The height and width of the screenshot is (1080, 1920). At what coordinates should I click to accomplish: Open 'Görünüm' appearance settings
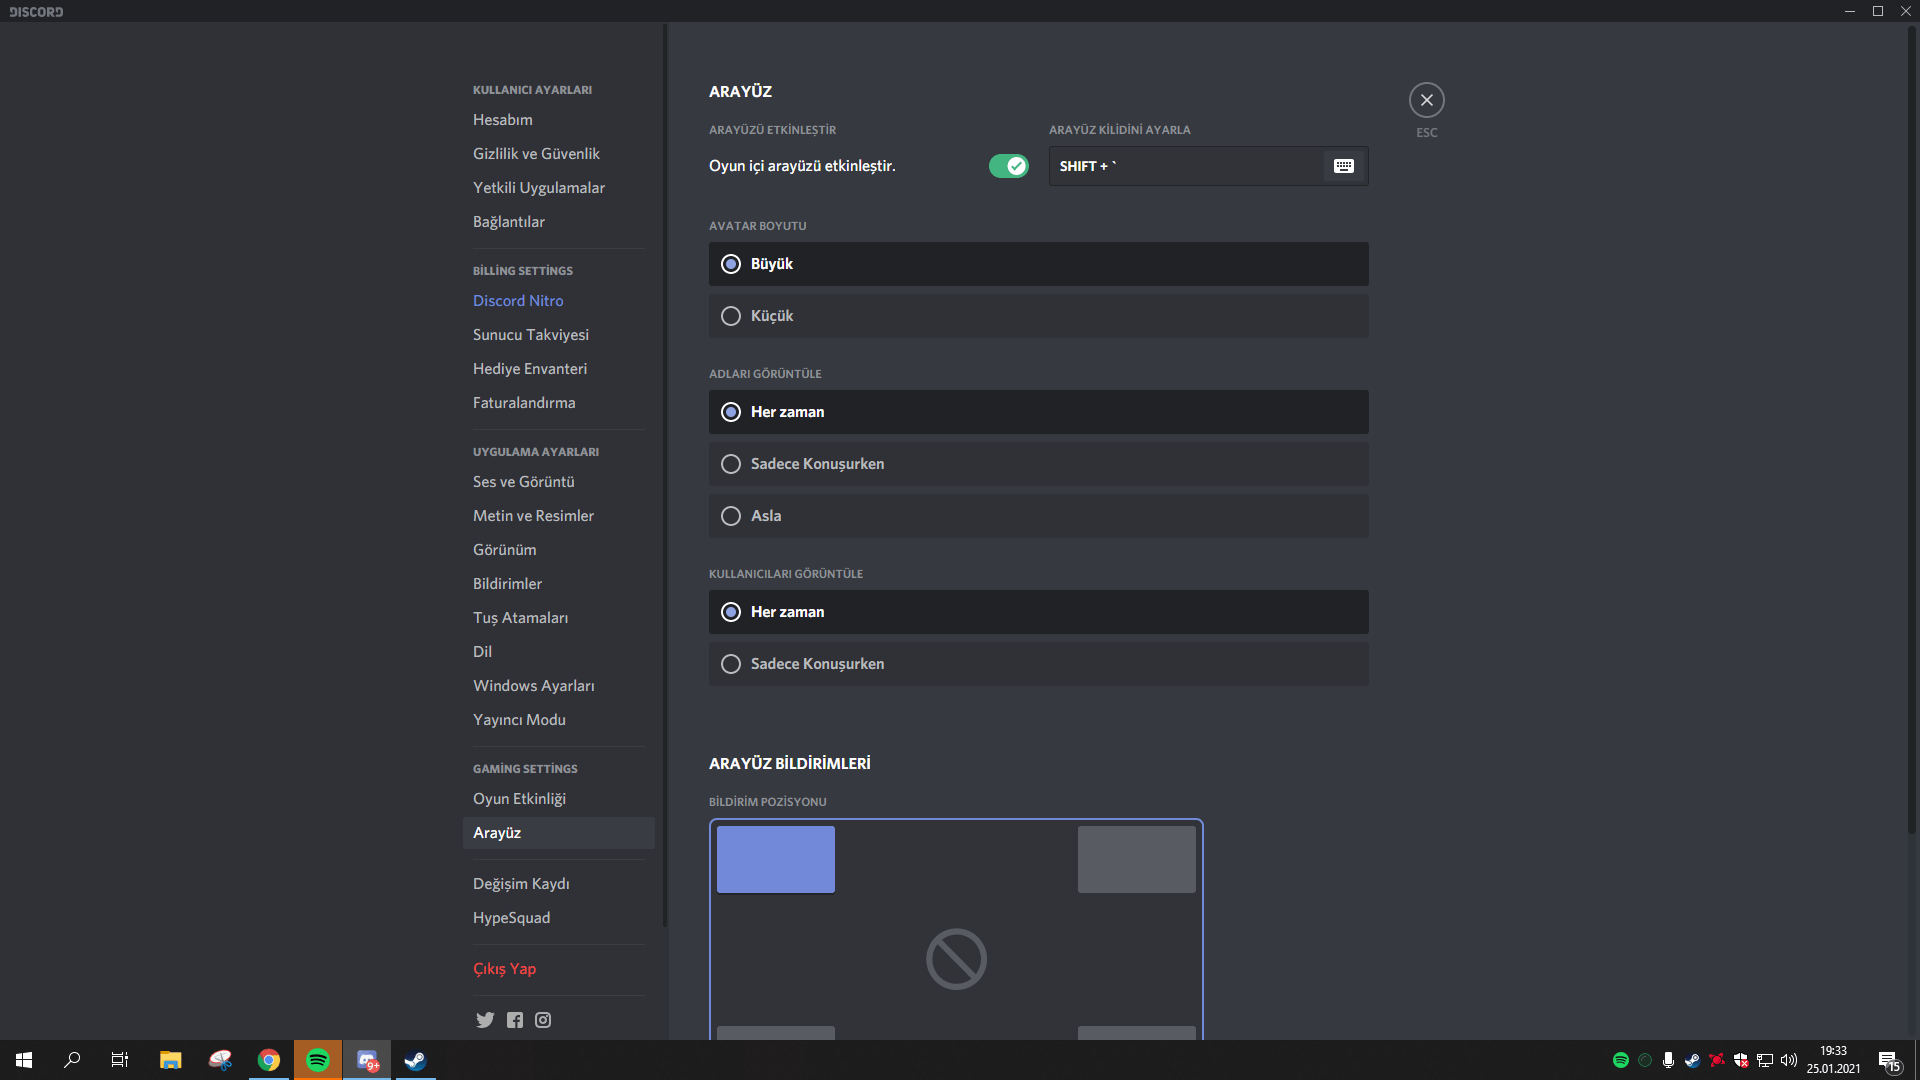click(558, 550)
